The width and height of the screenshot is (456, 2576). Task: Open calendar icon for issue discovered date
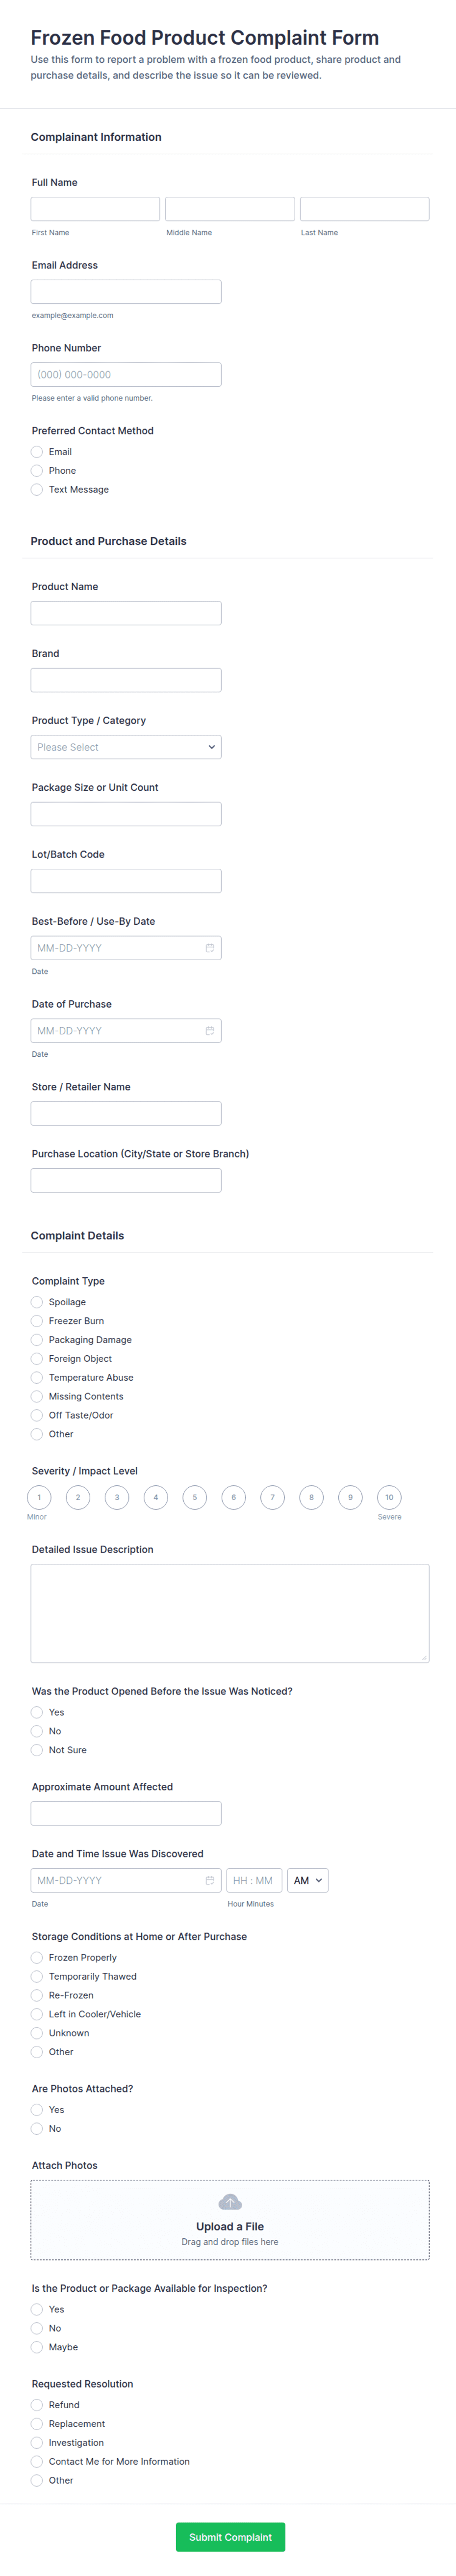pos(210,1881)
